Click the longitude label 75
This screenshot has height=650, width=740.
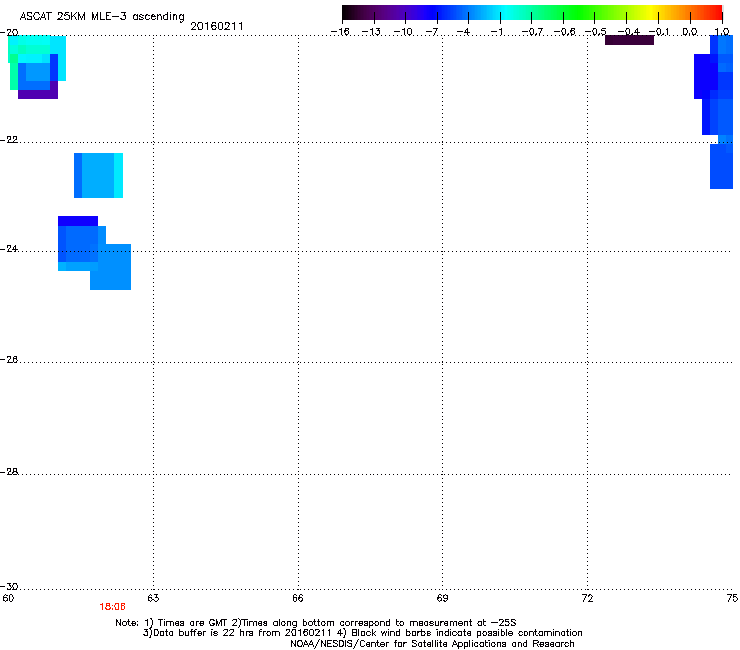coord(732,598)
